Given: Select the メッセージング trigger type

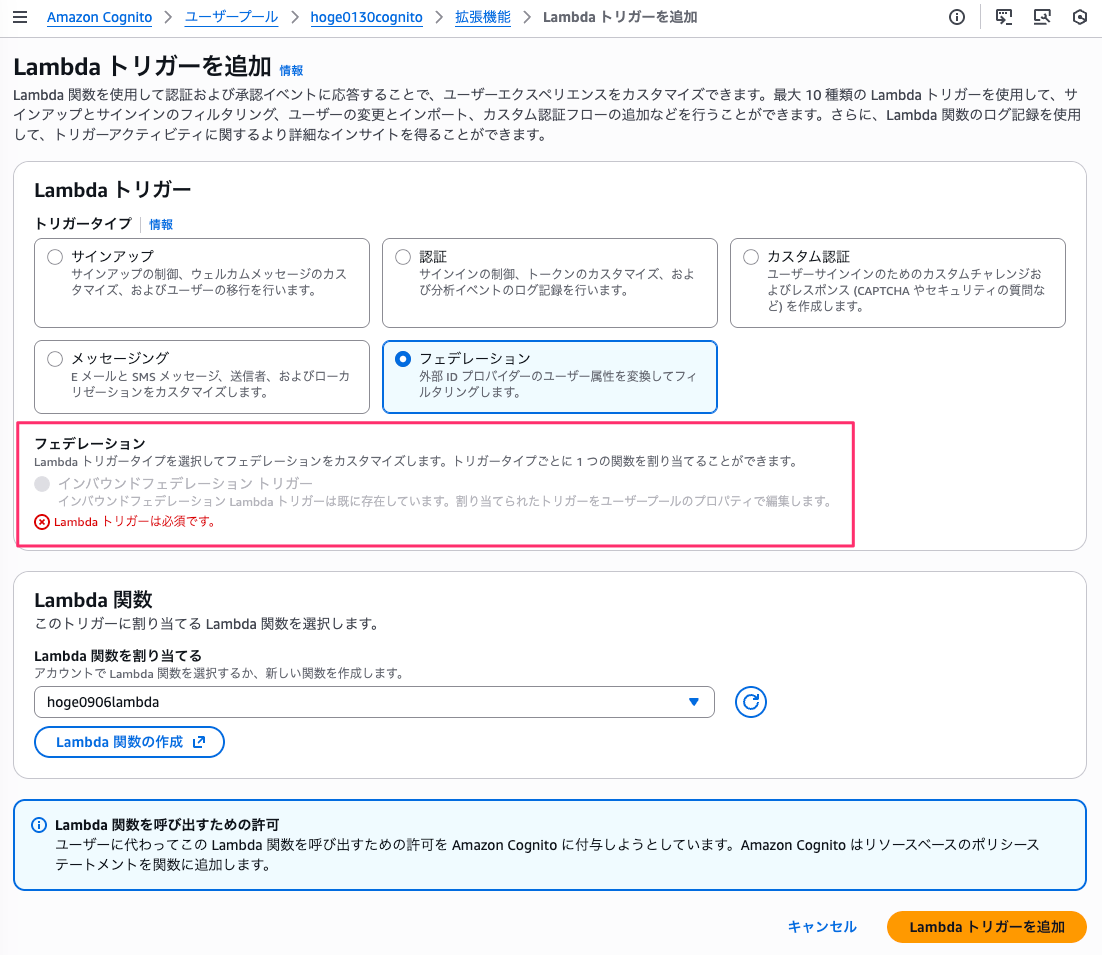Looking at the screenshot, I should pos(55,358).
